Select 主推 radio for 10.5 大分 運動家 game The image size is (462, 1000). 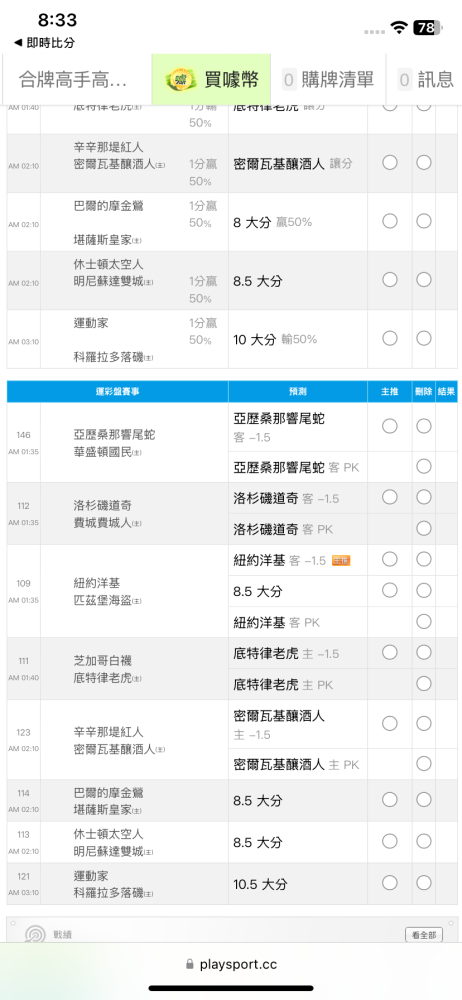[390, 883]
